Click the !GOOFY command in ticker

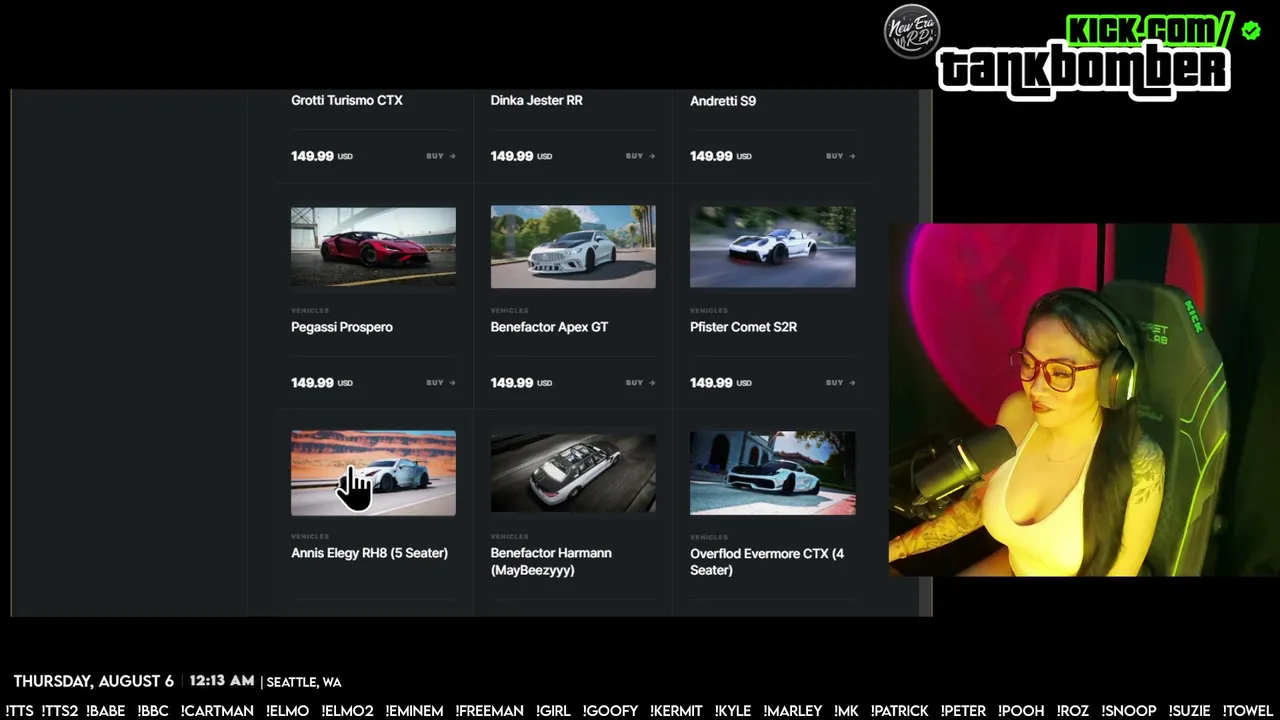click(x=610, y=711)
